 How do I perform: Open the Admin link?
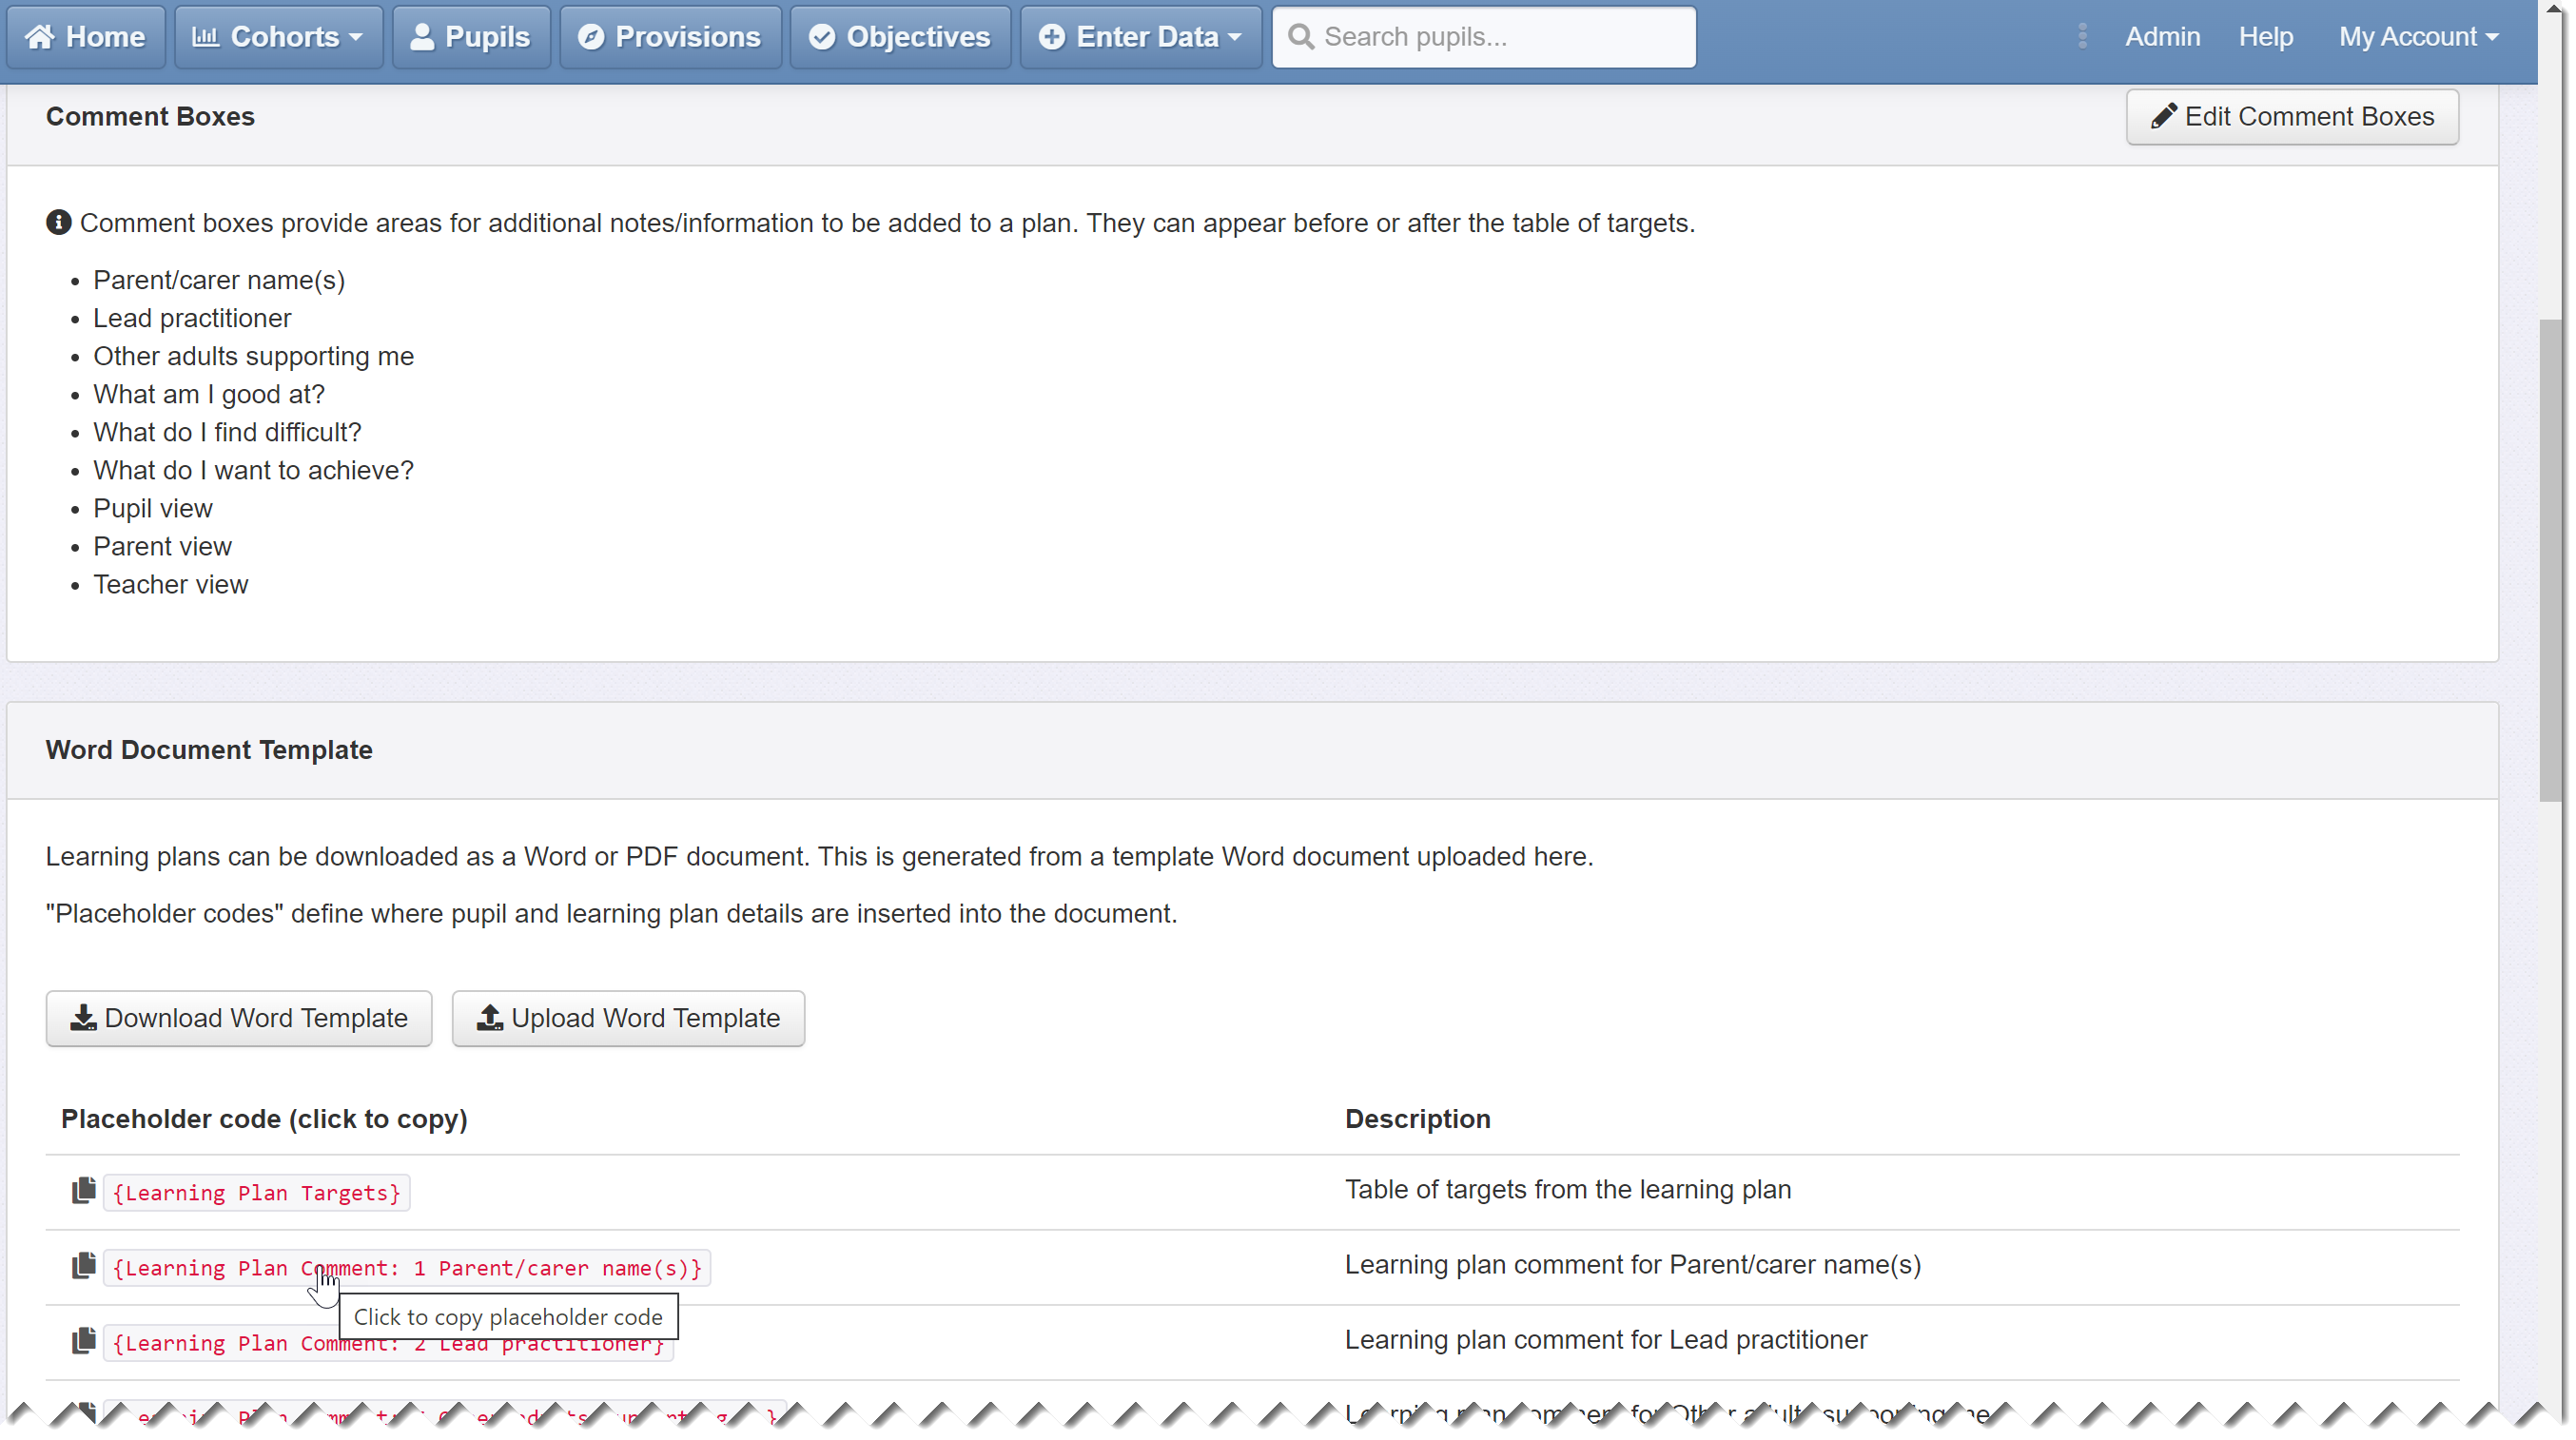coord(2162,37)
